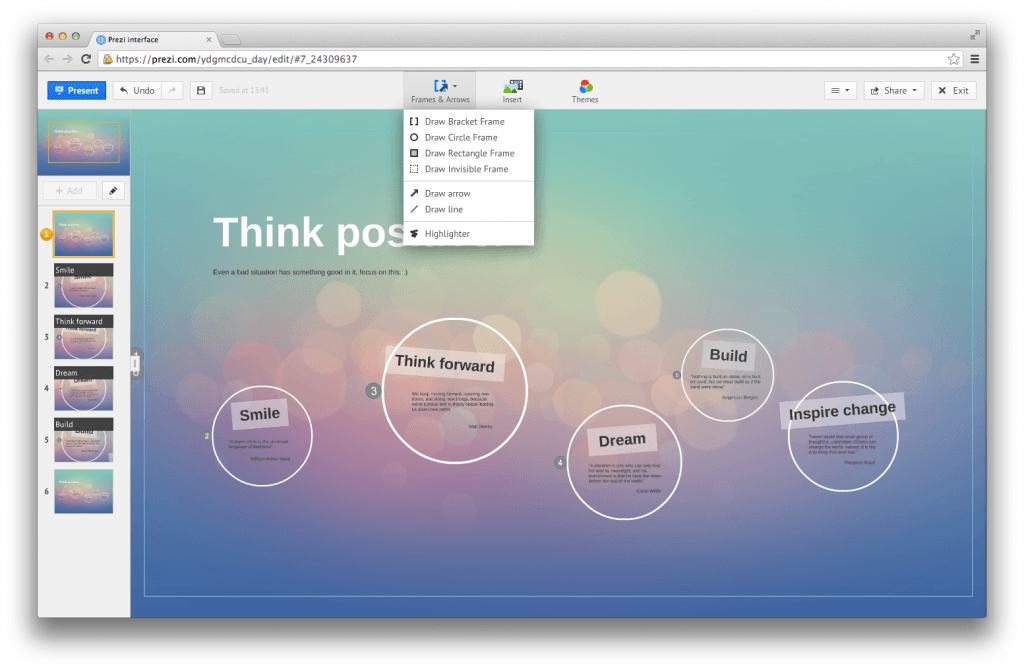Image resolution: width=1024 pixels, height=669 pixels.
Task: Open the hamburger options dropdown in toolbar
Action: pos(839,90)
